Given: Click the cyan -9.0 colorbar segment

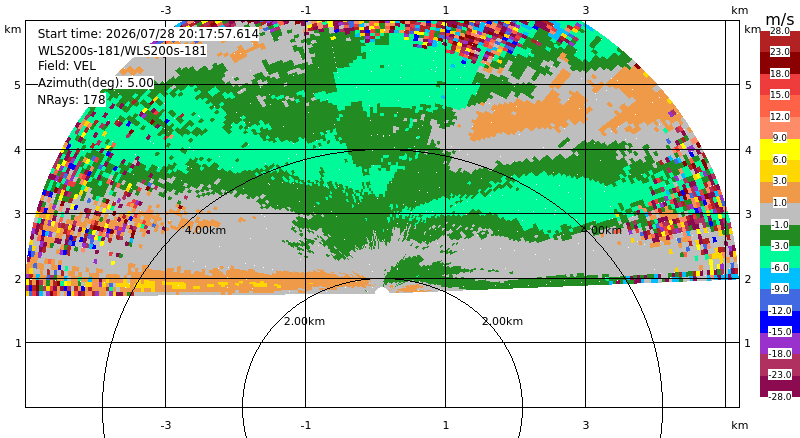Looking at the screenshot, I should pyautogui.click(x=780, y=279).
